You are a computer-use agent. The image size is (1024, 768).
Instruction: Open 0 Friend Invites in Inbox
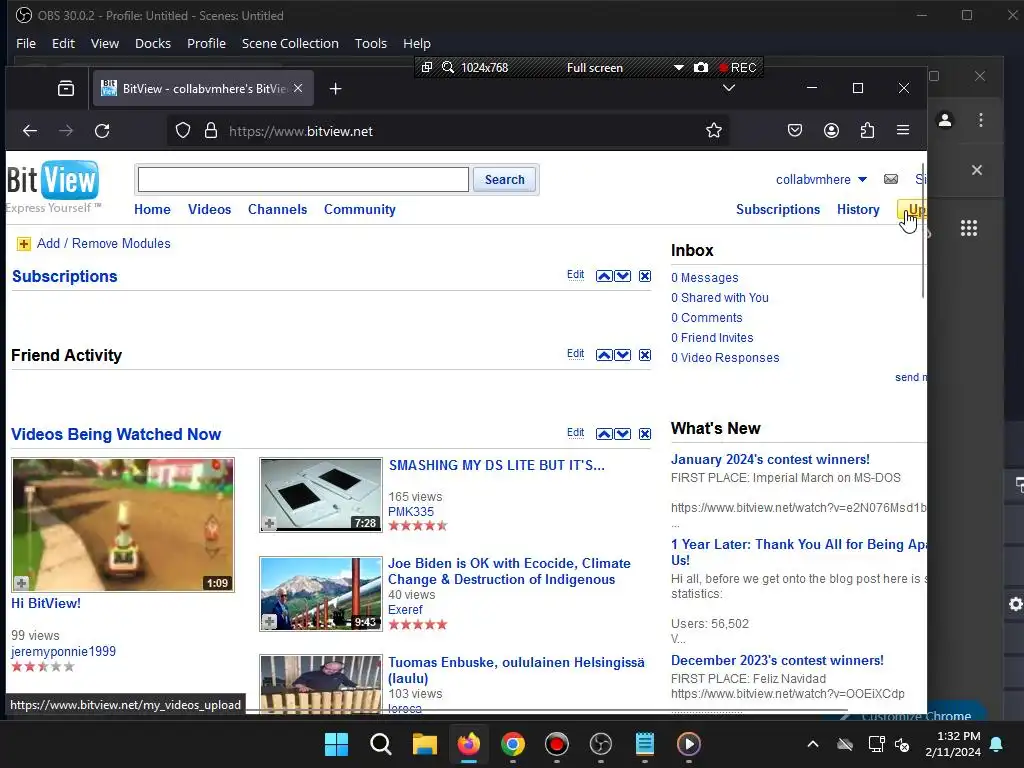coord(712,338)
